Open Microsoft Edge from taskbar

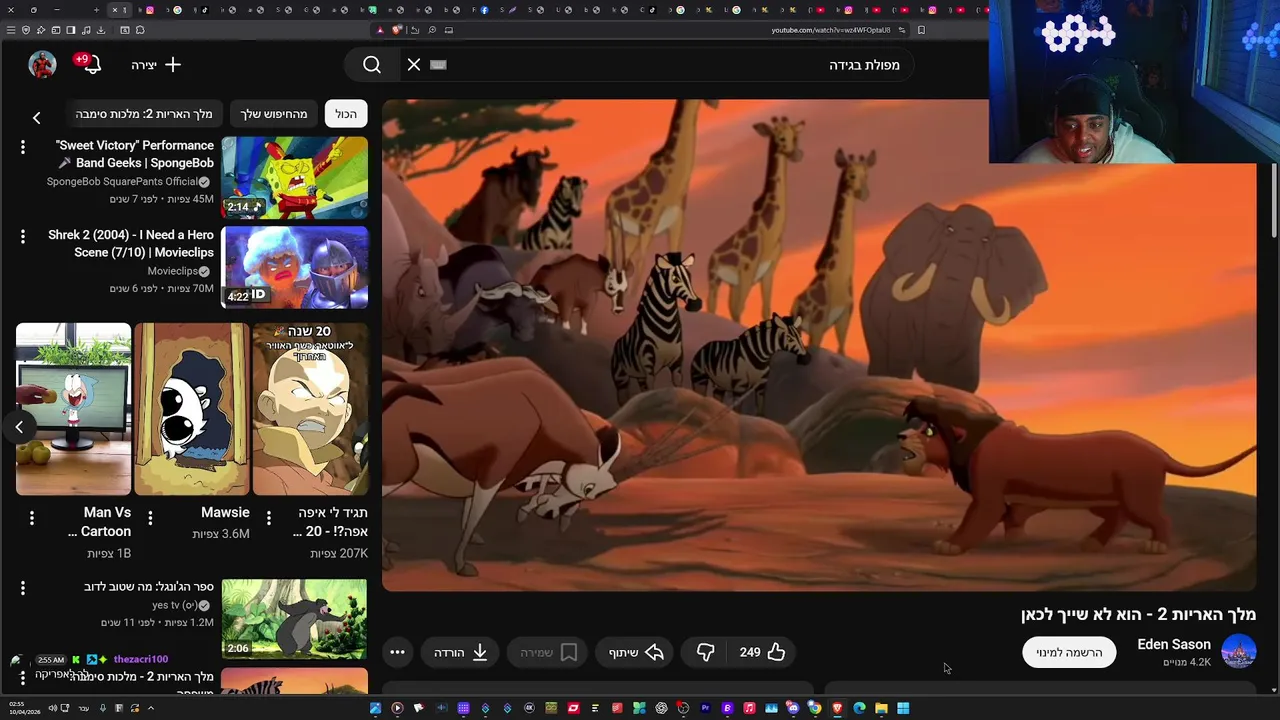pos(859,708)
